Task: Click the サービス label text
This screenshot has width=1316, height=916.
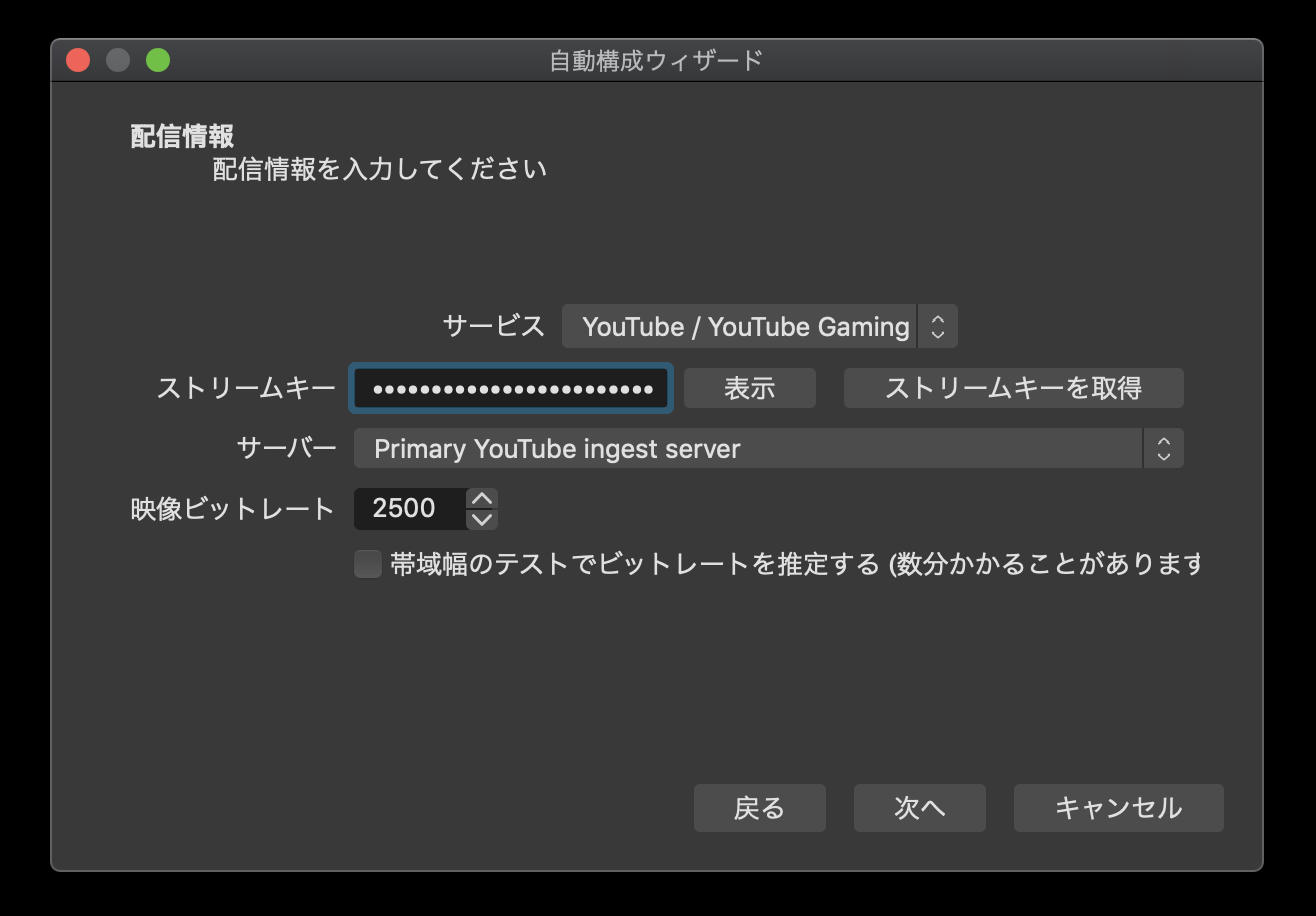Action: (494, 326)
